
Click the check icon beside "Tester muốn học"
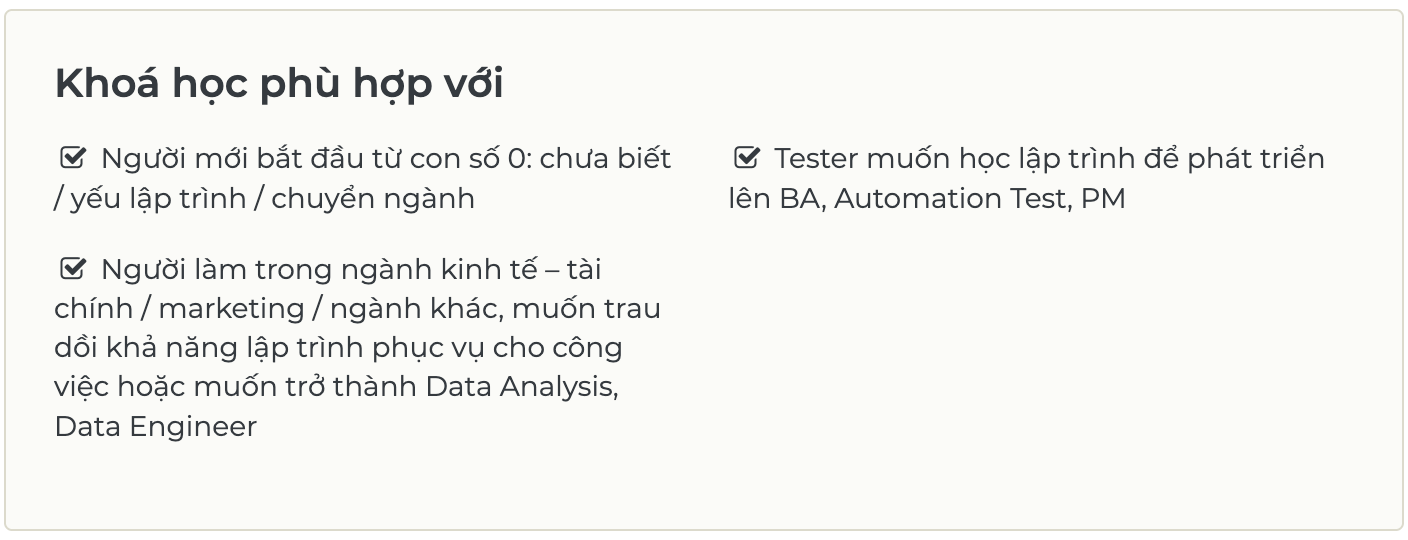tap(746, 158)
